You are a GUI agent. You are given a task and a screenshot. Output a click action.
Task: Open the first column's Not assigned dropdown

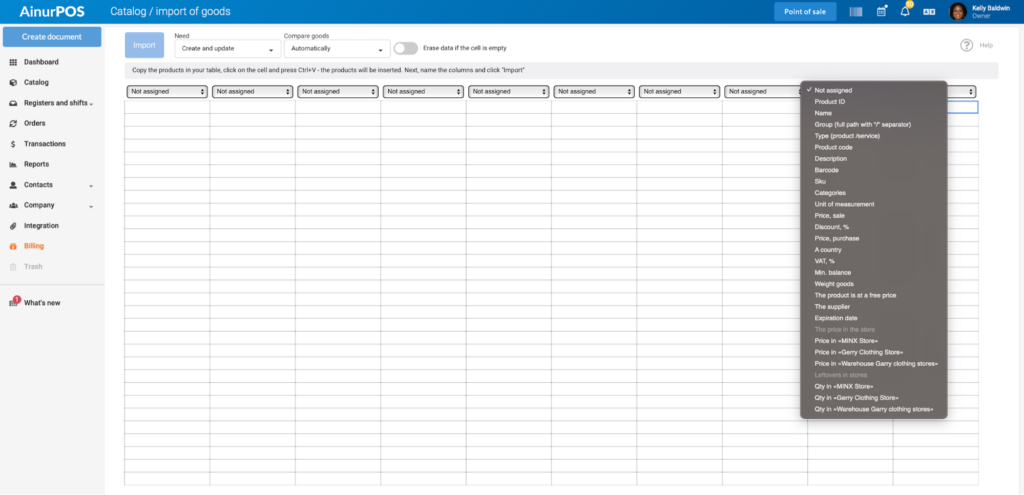(x=167, y=92)
